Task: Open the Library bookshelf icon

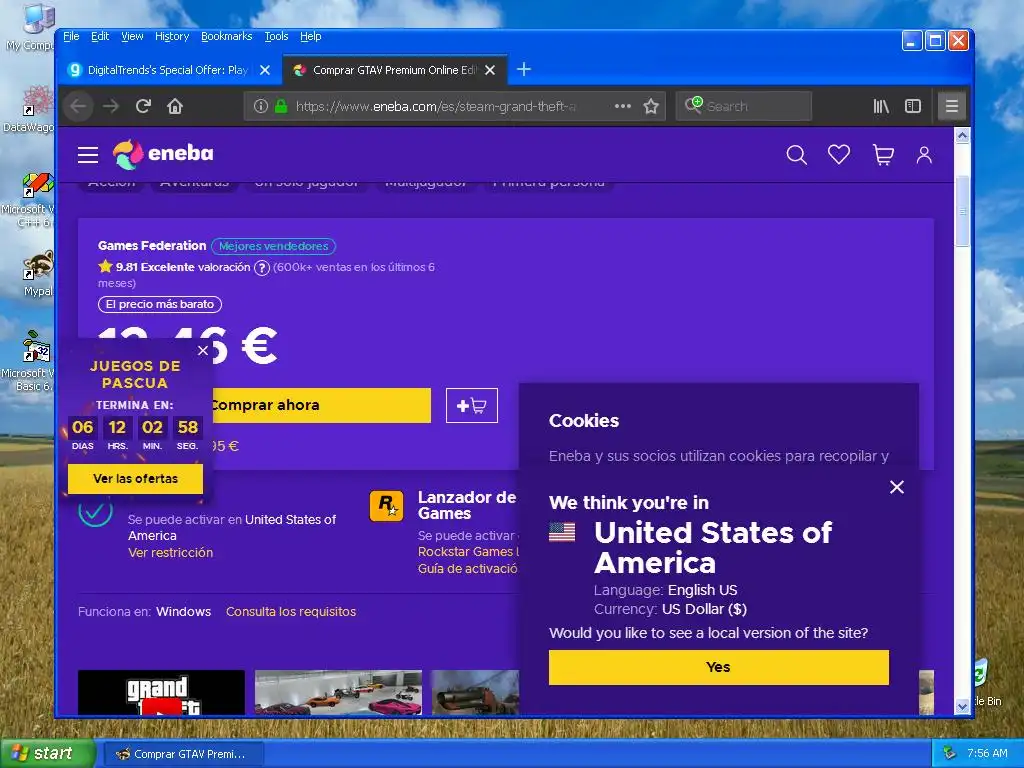Action: tap(881, 106)
